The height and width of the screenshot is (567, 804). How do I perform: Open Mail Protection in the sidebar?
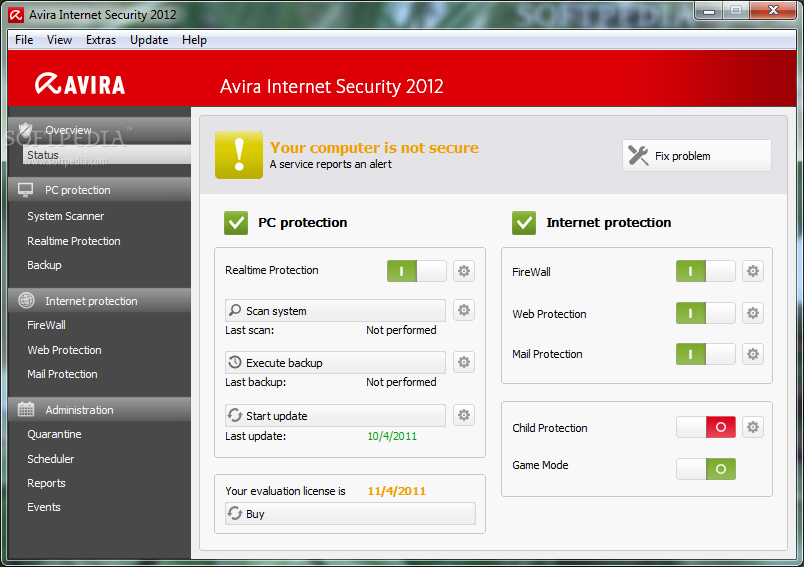62,374
